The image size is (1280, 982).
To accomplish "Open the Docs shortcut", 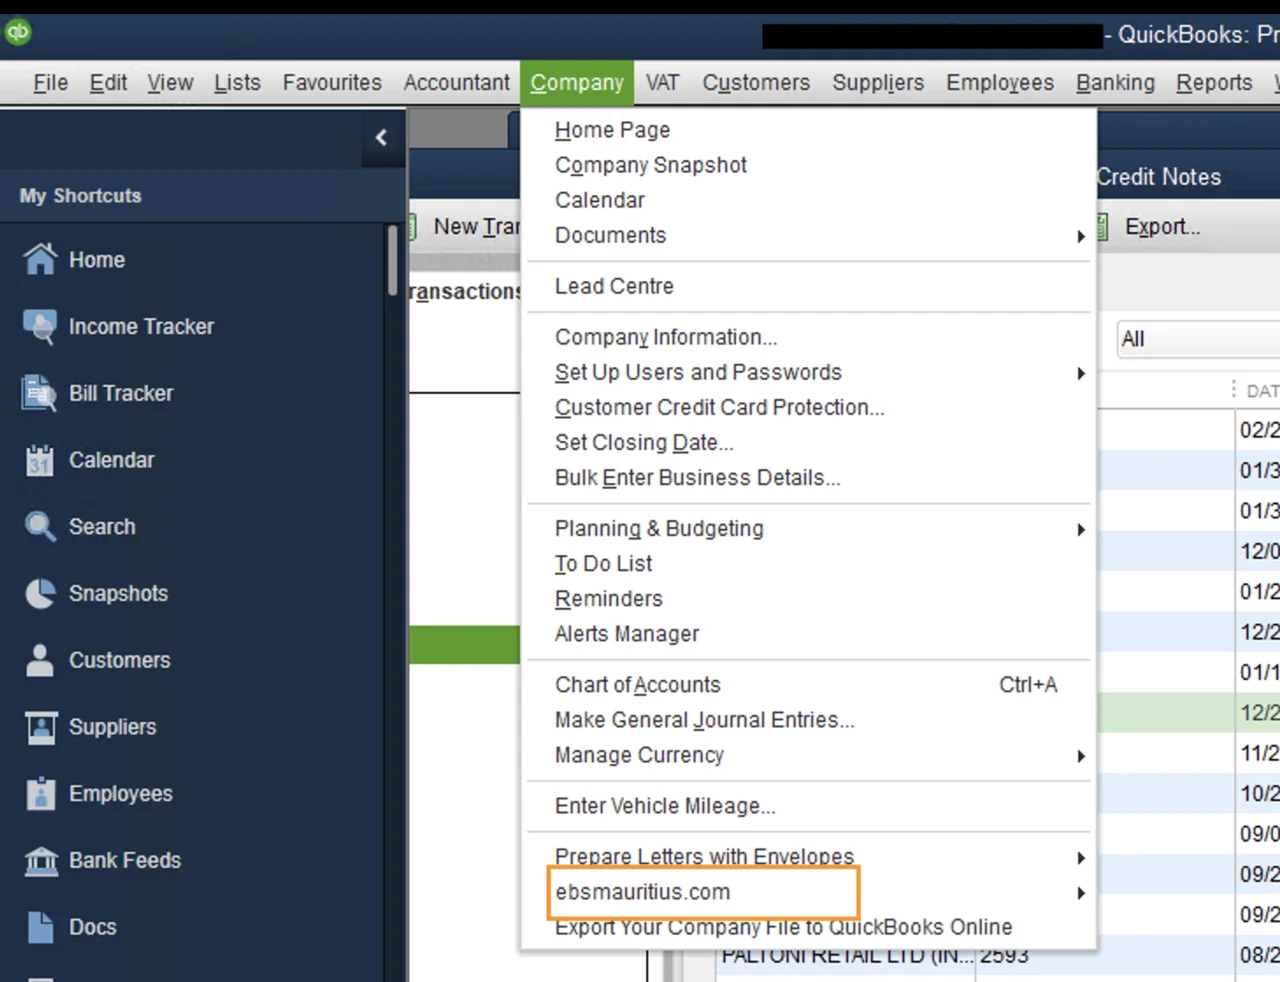I will (x=92, y=927).
